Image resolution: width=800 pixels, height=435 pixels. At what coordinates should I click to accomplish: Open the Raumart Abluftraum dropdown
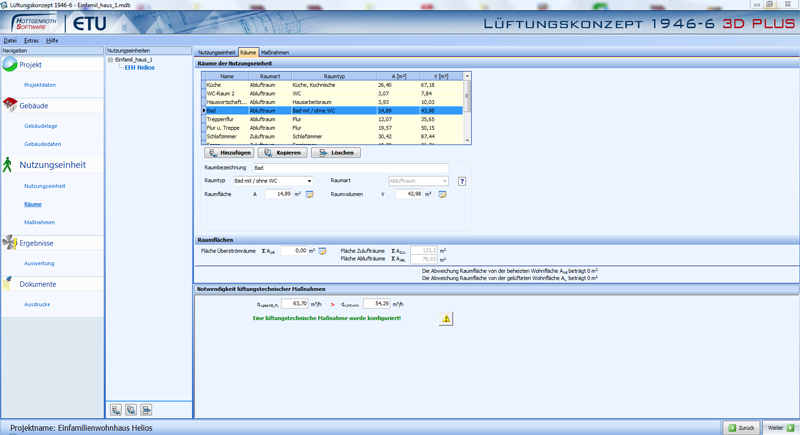click(x=444, y=181)
